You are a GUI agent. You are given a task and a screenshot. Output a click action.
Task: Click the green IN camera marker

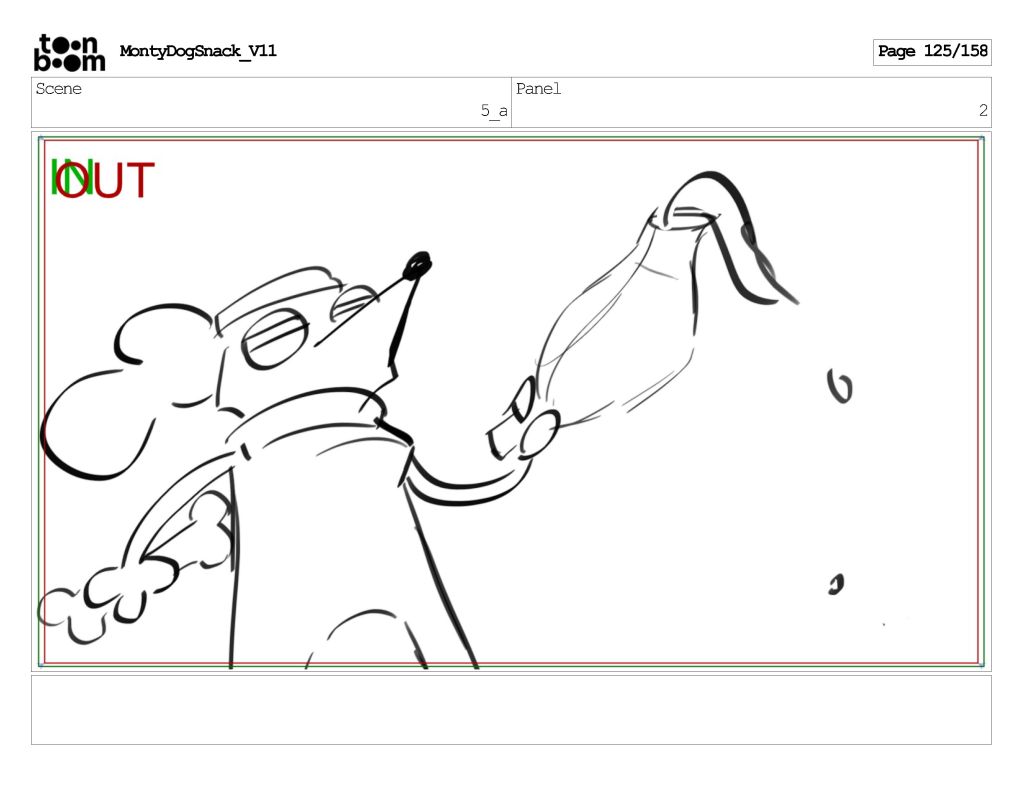pyautogui.click(x=66, y=179)
